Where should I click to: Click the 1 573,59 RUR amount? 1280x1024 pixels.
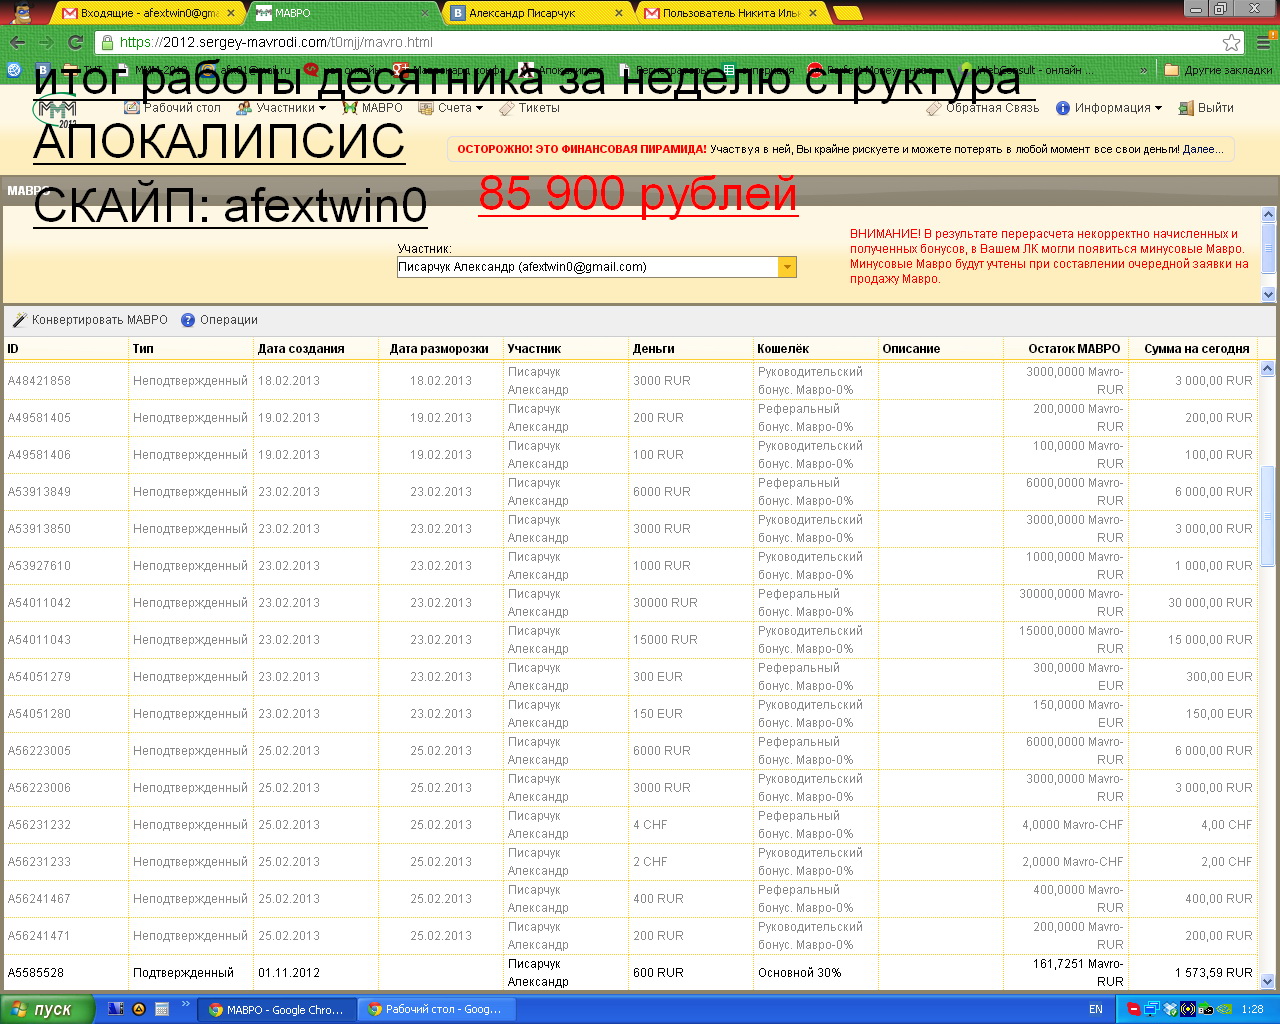pos(1214,973)
